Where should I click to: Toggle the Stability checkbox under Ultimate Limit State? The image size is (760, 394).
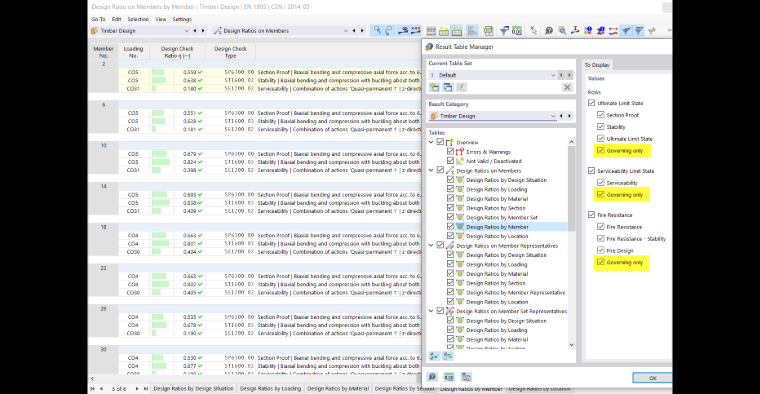(601, 126)
